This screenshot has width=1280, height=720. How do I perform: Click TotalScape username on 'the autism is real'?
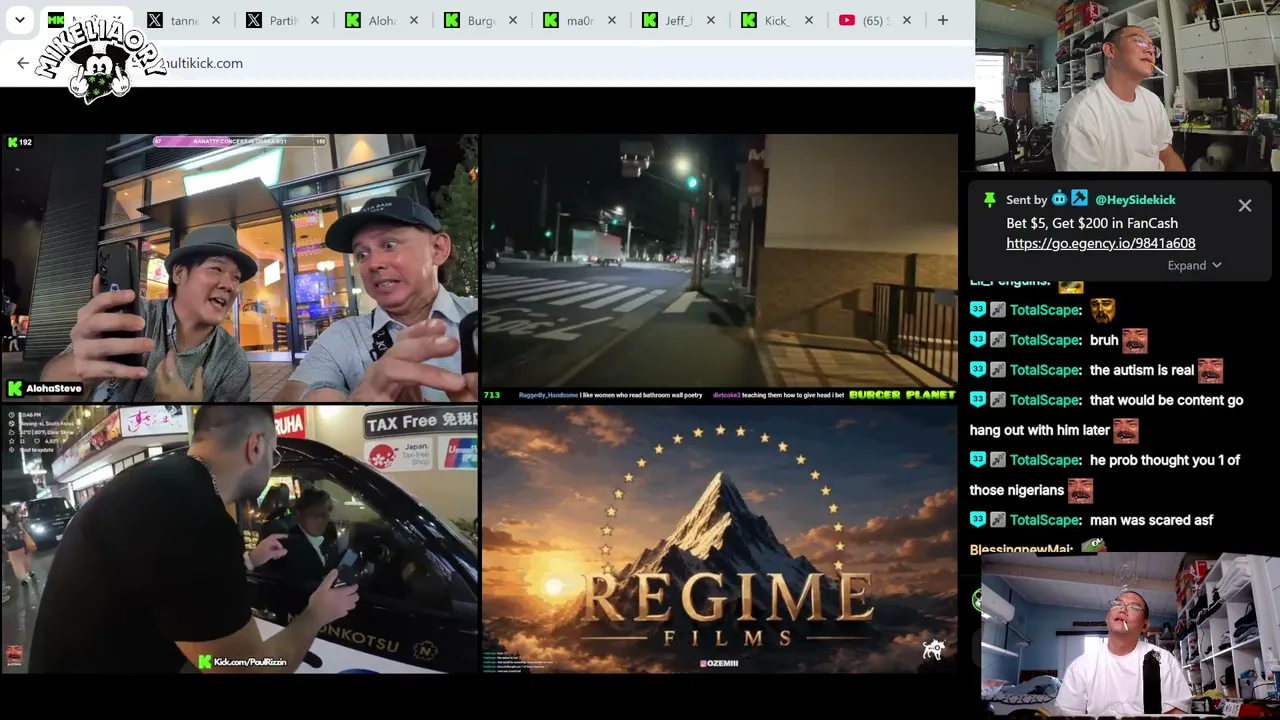(x=1046, y=370)
